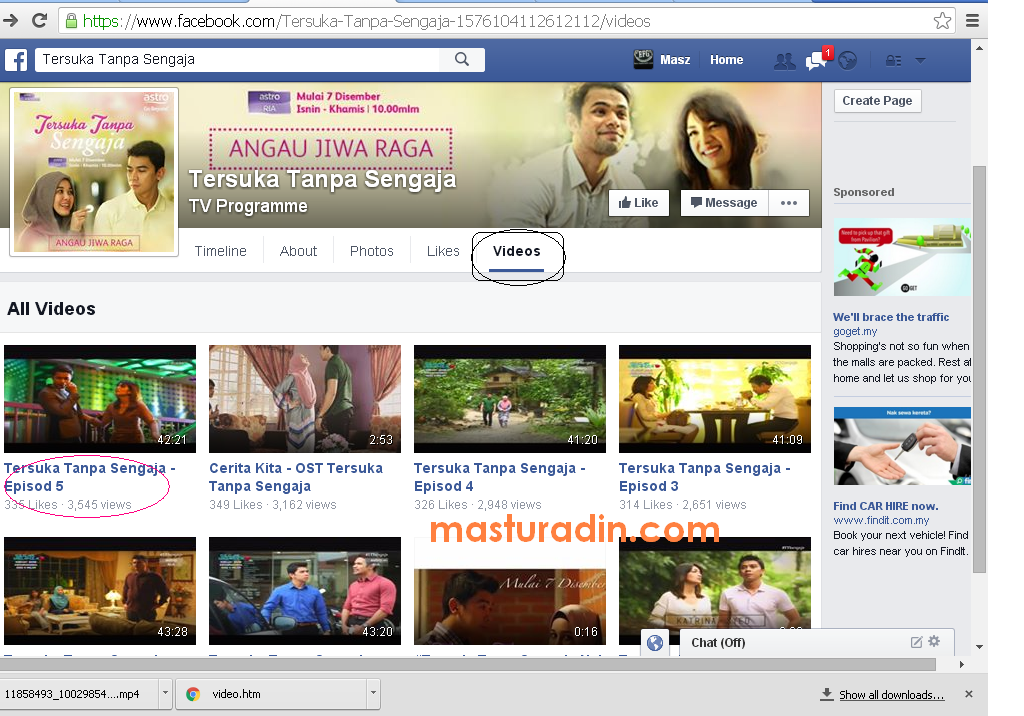
Task: Click the goget.my sponsored ad image
Action: coord(902,257)
